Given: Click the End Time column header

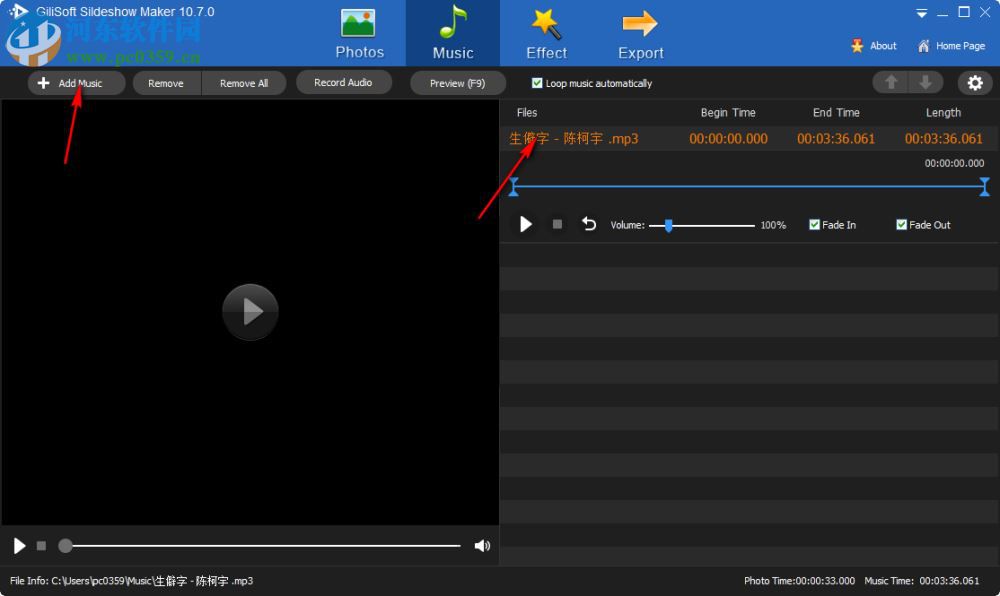Looking at the screenshot, I should (836, 112).
